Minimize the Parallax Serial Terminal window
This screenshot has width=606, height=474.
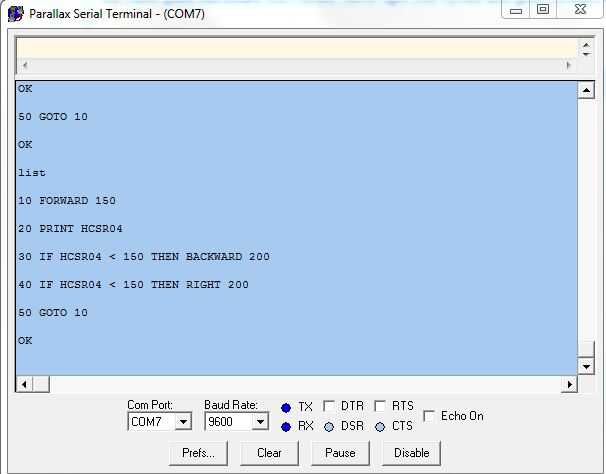516,10
